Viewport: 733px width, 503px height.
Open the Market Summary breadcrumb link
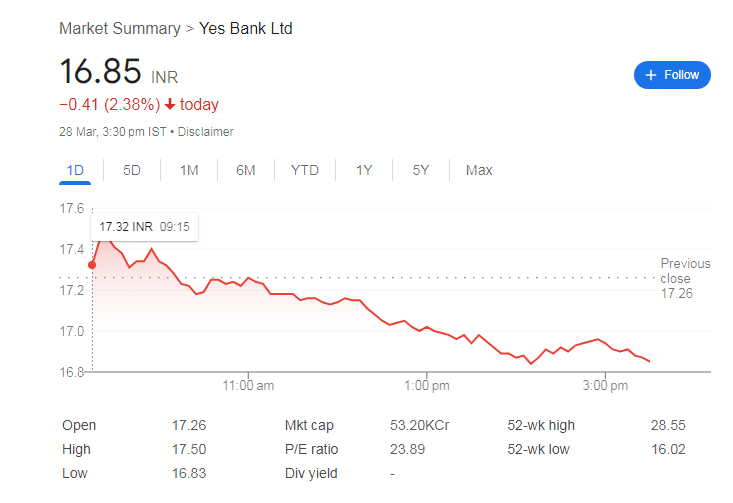click(118, 28)
